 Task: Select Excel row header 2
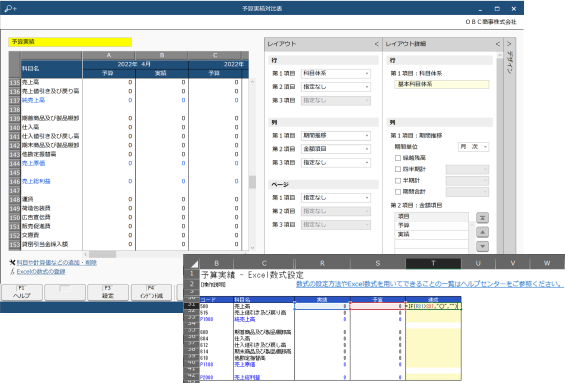pyautogui.click(x=192, y=284)
